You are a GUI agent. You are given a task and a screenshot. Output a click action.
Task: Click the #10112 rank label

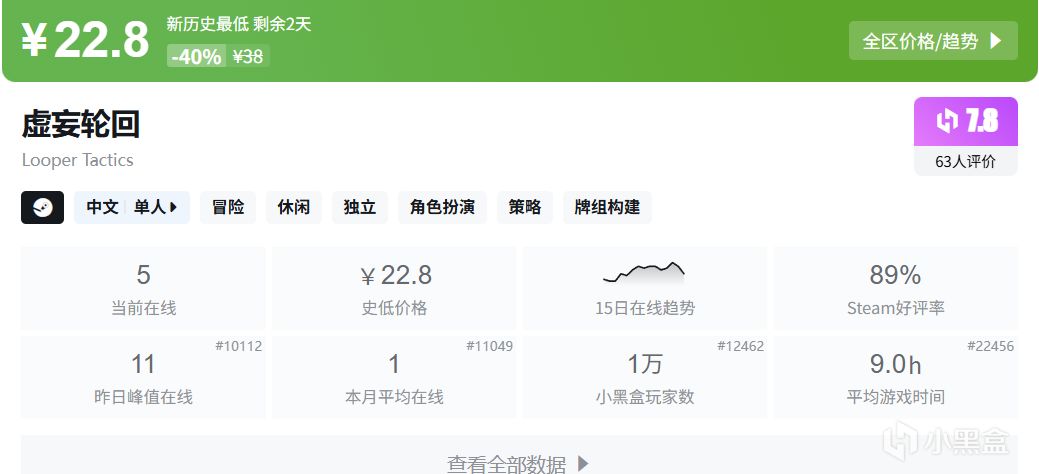(239, 346)
